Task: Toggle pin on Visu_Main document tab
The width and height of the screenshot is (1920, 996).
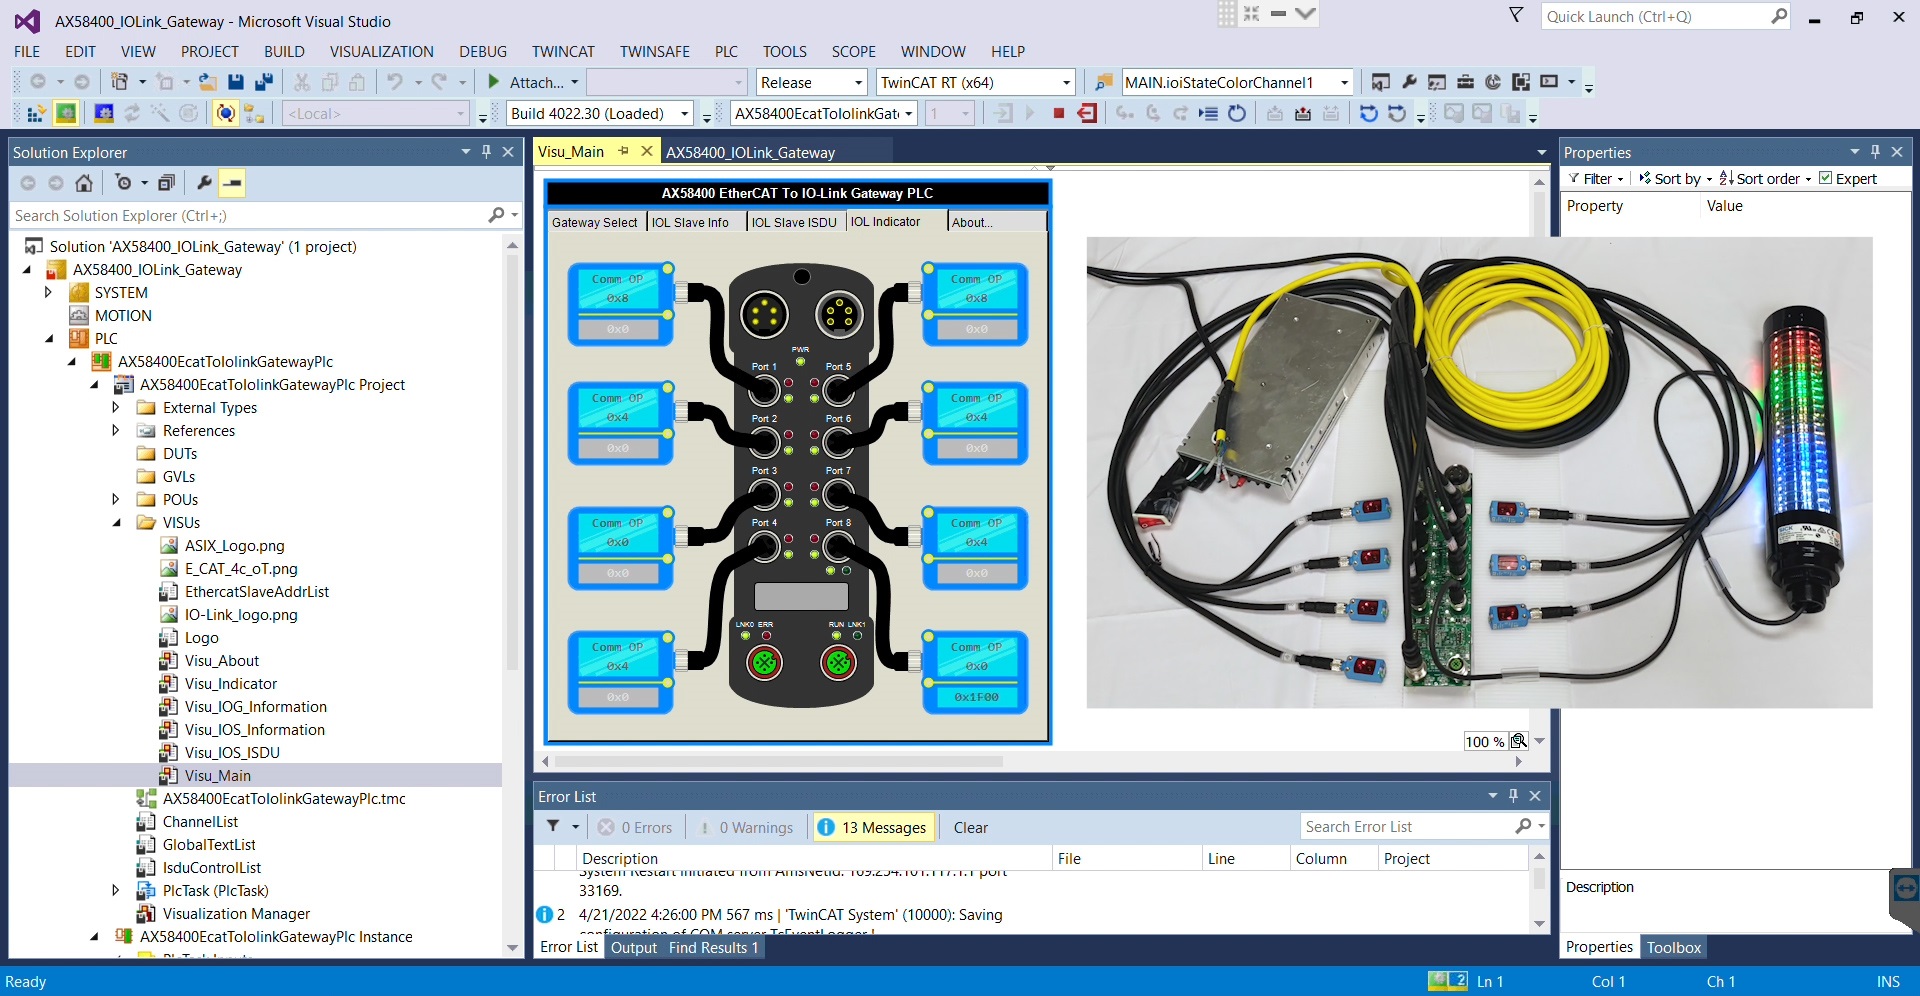Action: point(623,151)
